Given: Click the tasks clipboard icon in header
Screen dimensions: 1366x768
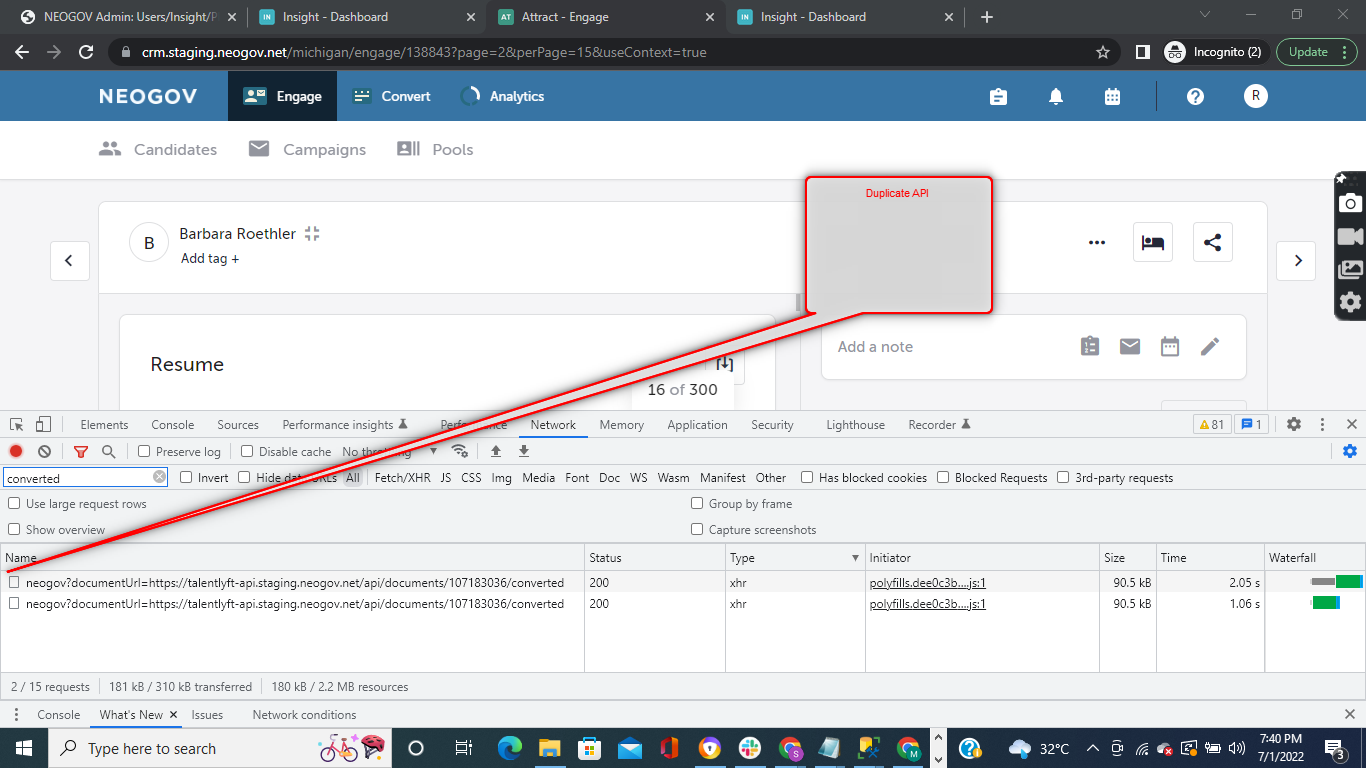Looking at the screenshot, I should tap(998, 96).
